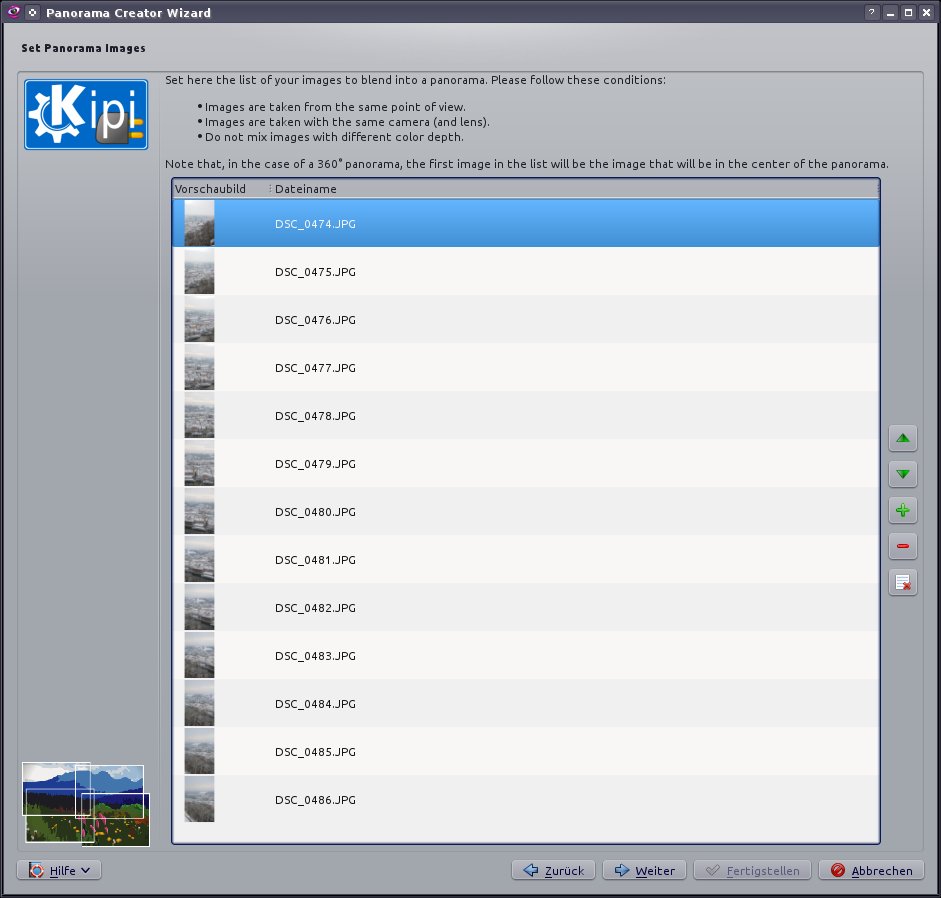Viewport: 941px width, 898px height.
Task: Click the pin window icon in title bar
Action: tap(32, 12)
